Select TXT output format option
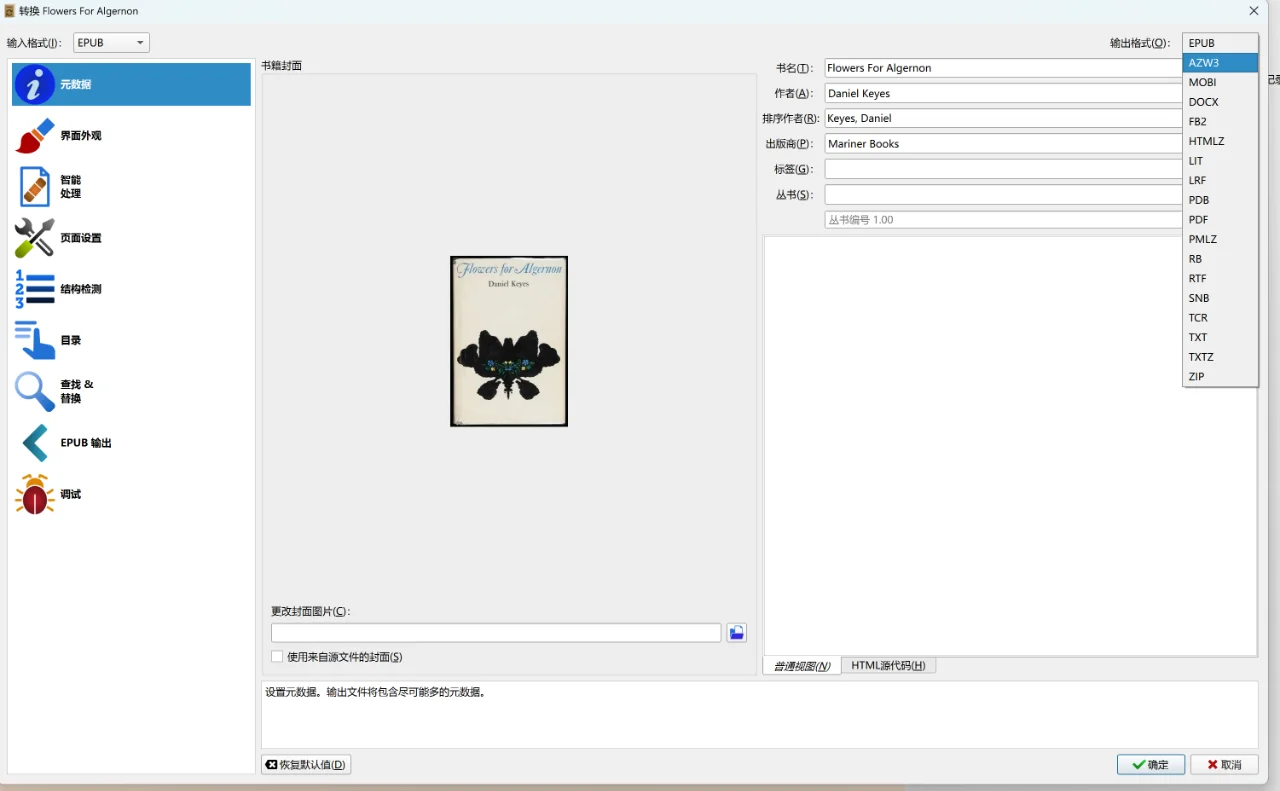This screenshot has height=791, width=1280. point(1220,337)
